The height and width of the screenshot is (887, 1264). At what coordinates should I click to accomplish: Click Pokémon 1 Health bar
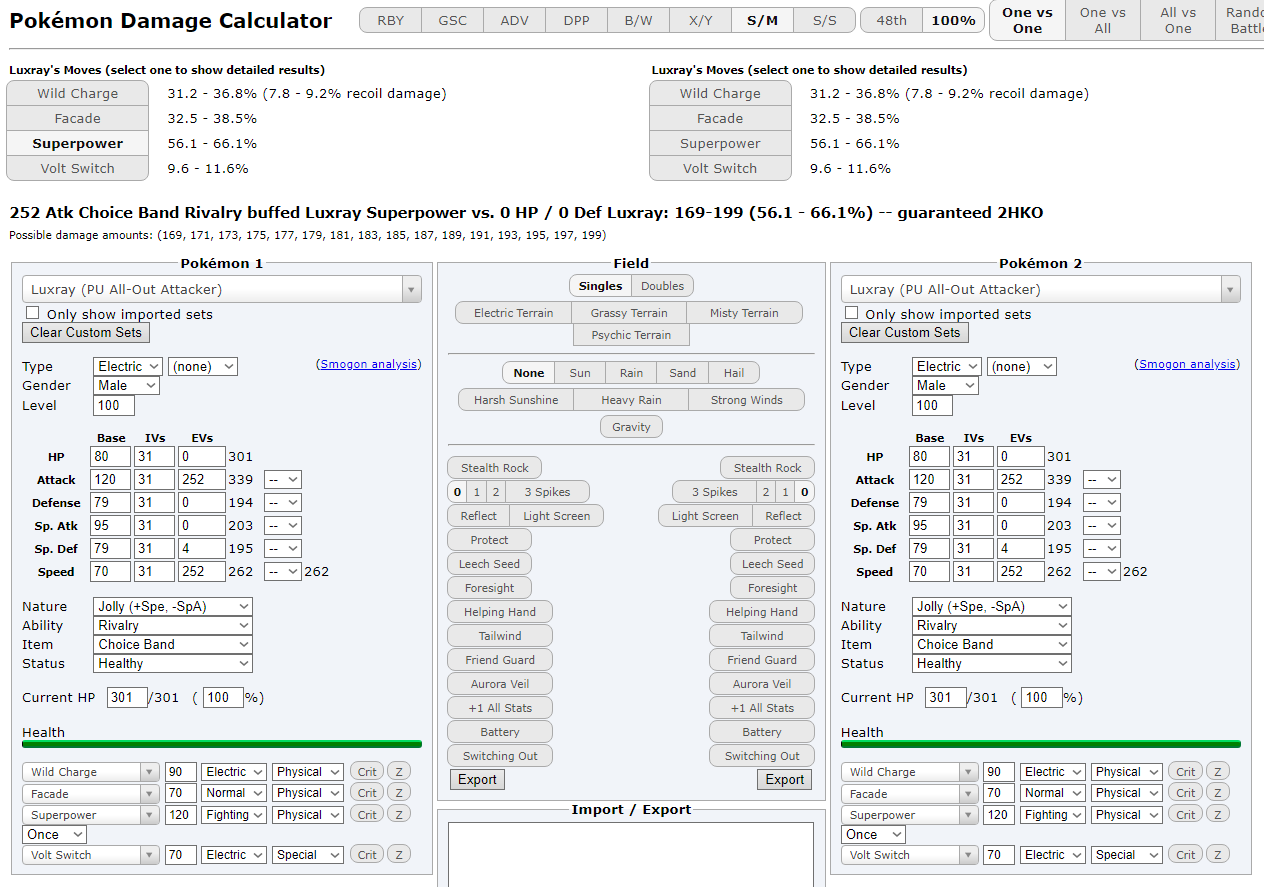pos(222,744)
